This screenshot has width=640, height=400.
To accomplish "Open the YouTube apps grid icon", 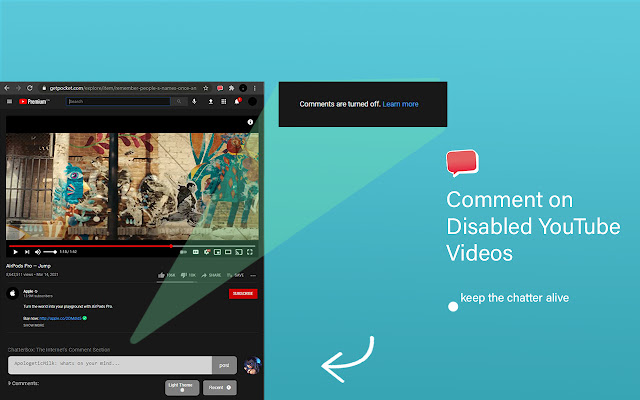I will 224,102.
